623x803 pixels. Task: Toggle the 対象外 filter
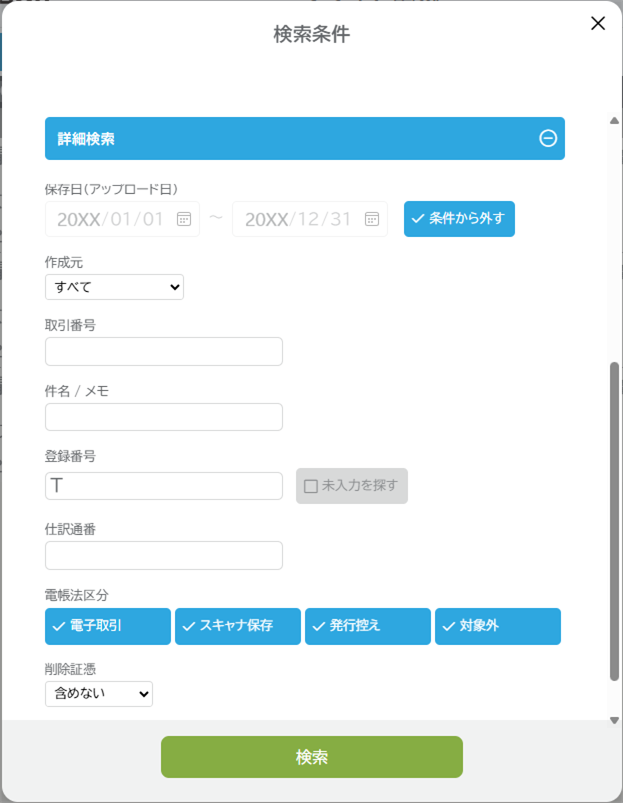tap(498, 626)
